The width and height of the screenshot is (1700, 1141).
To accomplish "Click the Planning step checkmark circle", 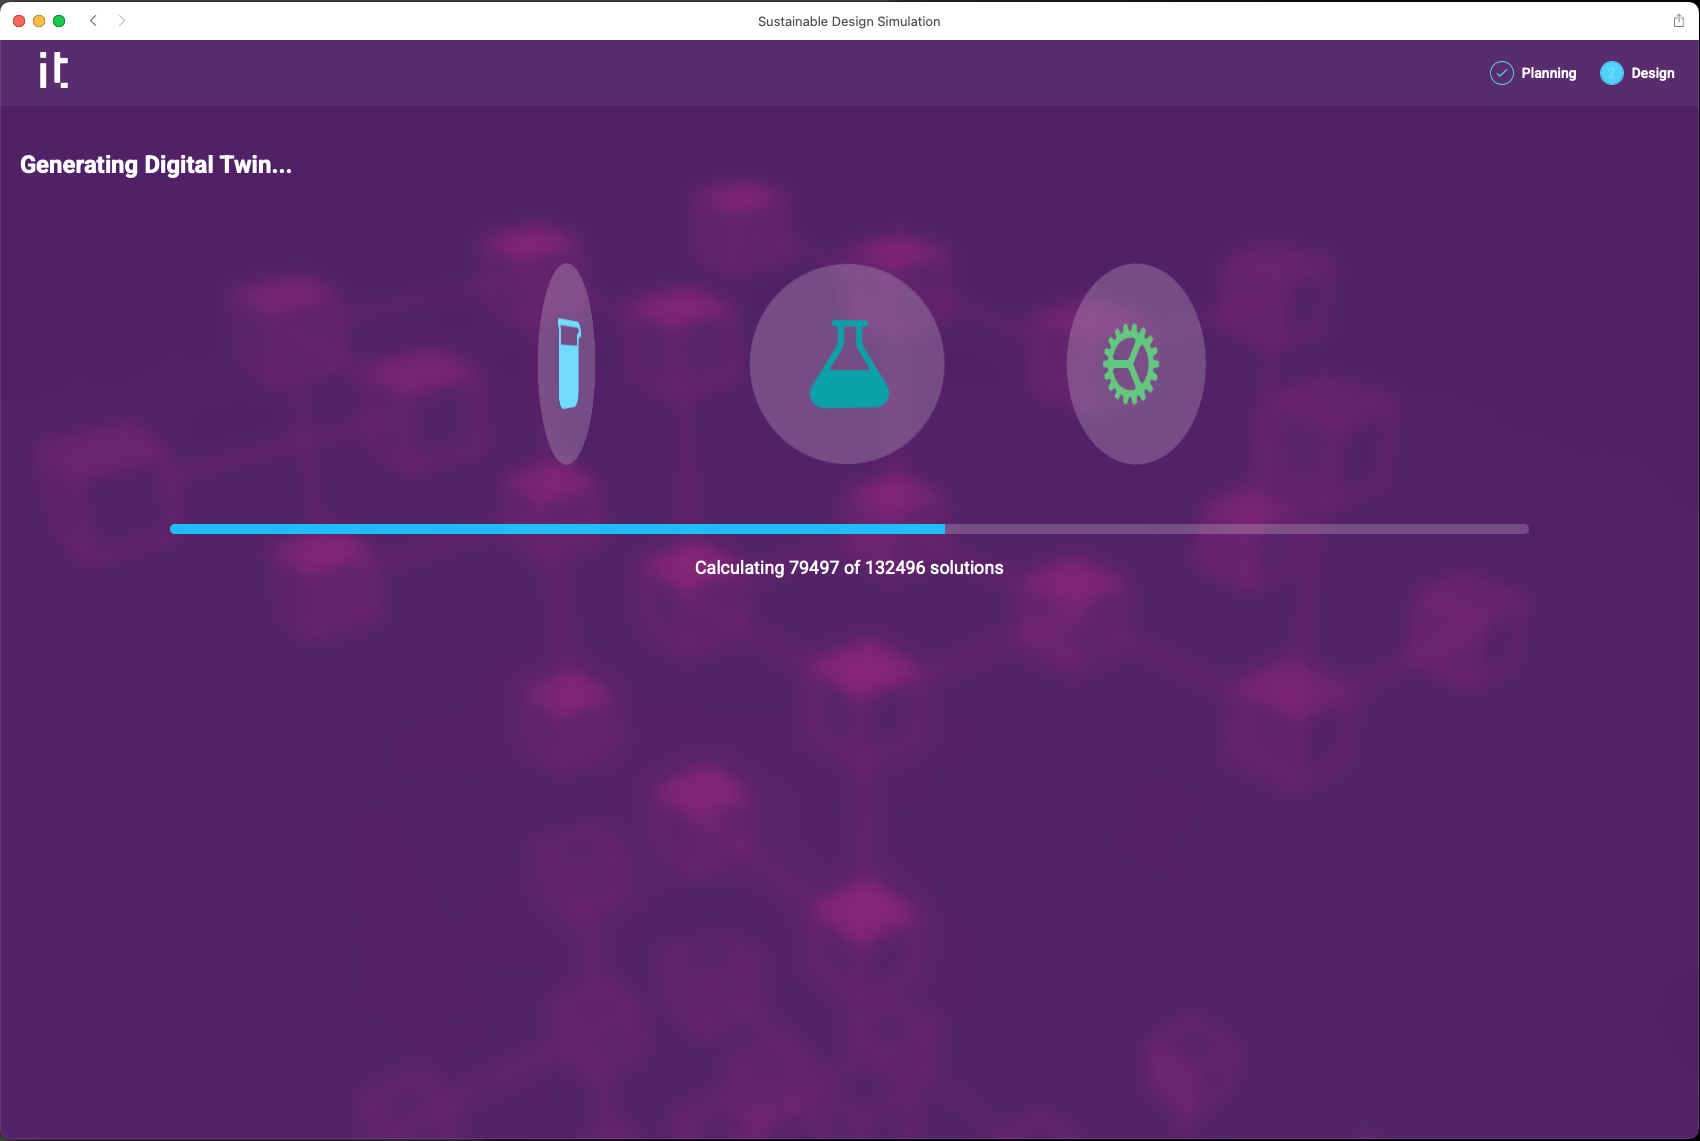I will (1501, 73).
